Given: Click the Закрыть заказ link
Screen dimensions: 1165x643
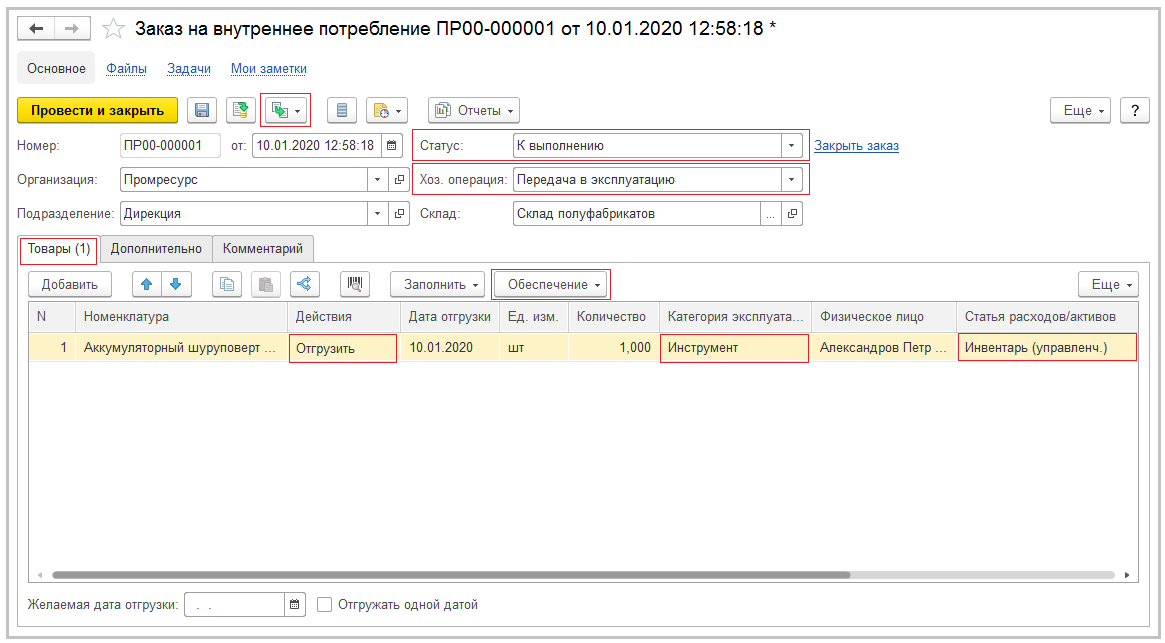Looking at the screenshot, I should [857, 146].
